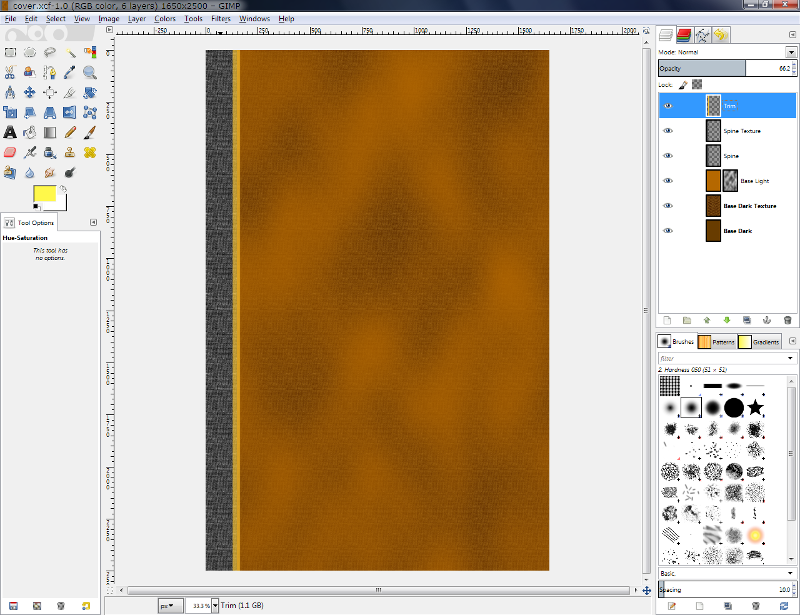Viewport: 800px width, 615px height.
Task: Toggle visibility of the Spine layer
Action: (668, 156)
